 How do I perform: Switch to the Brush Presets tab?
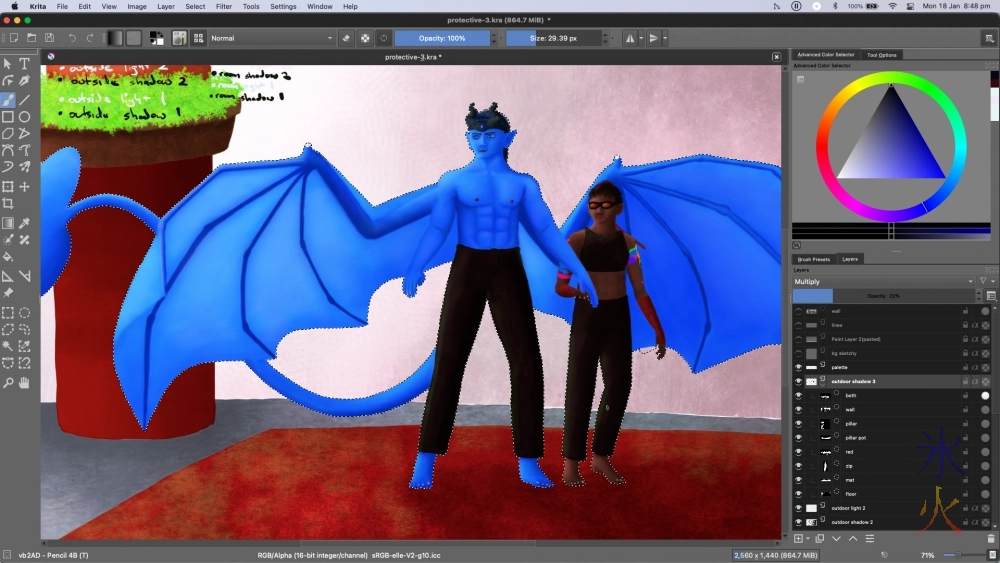(x=814, y=259)
